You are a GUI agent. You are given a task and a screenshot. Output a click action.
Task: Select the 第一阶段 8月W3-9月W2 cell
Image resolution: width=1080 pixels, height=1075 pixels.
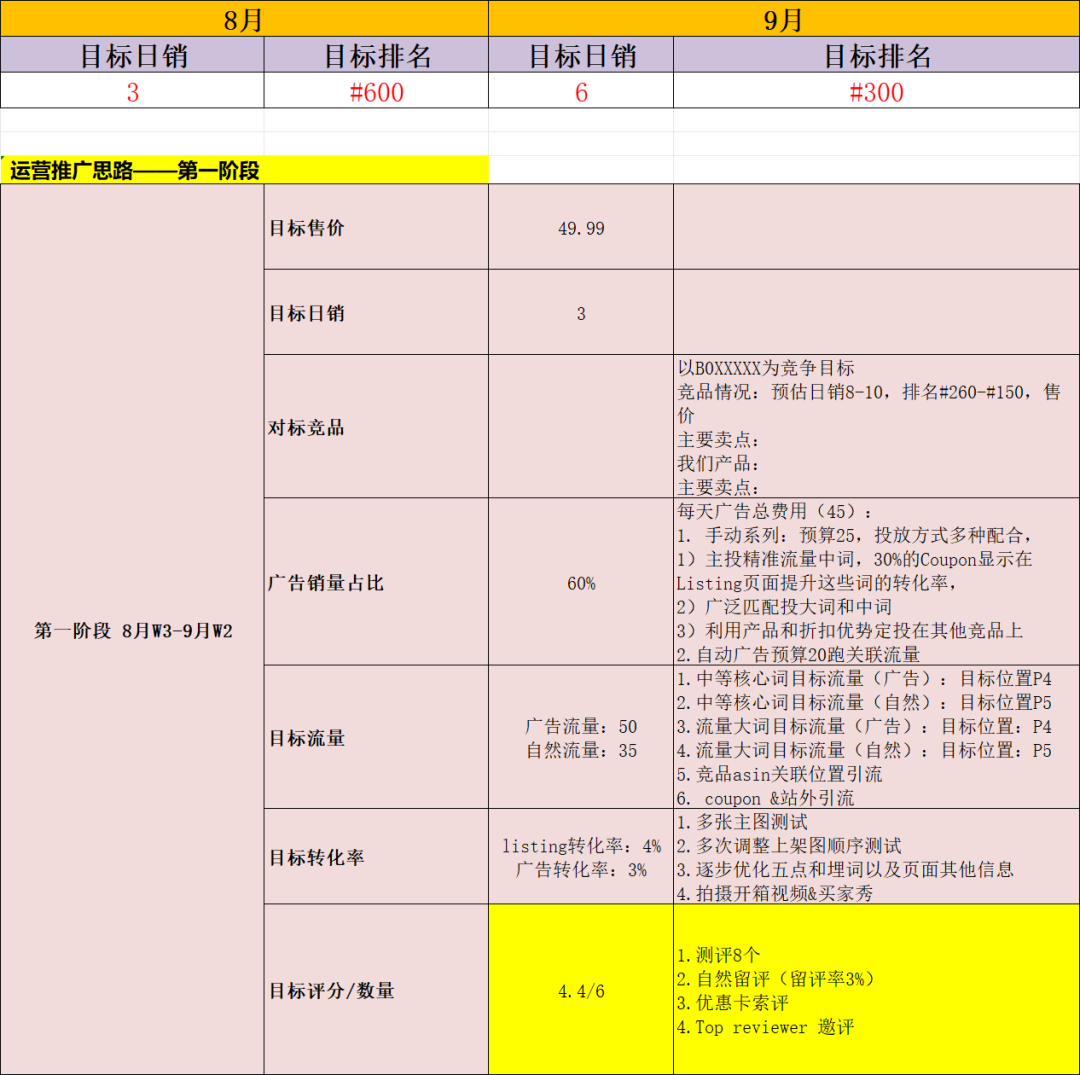pos(132,629)
